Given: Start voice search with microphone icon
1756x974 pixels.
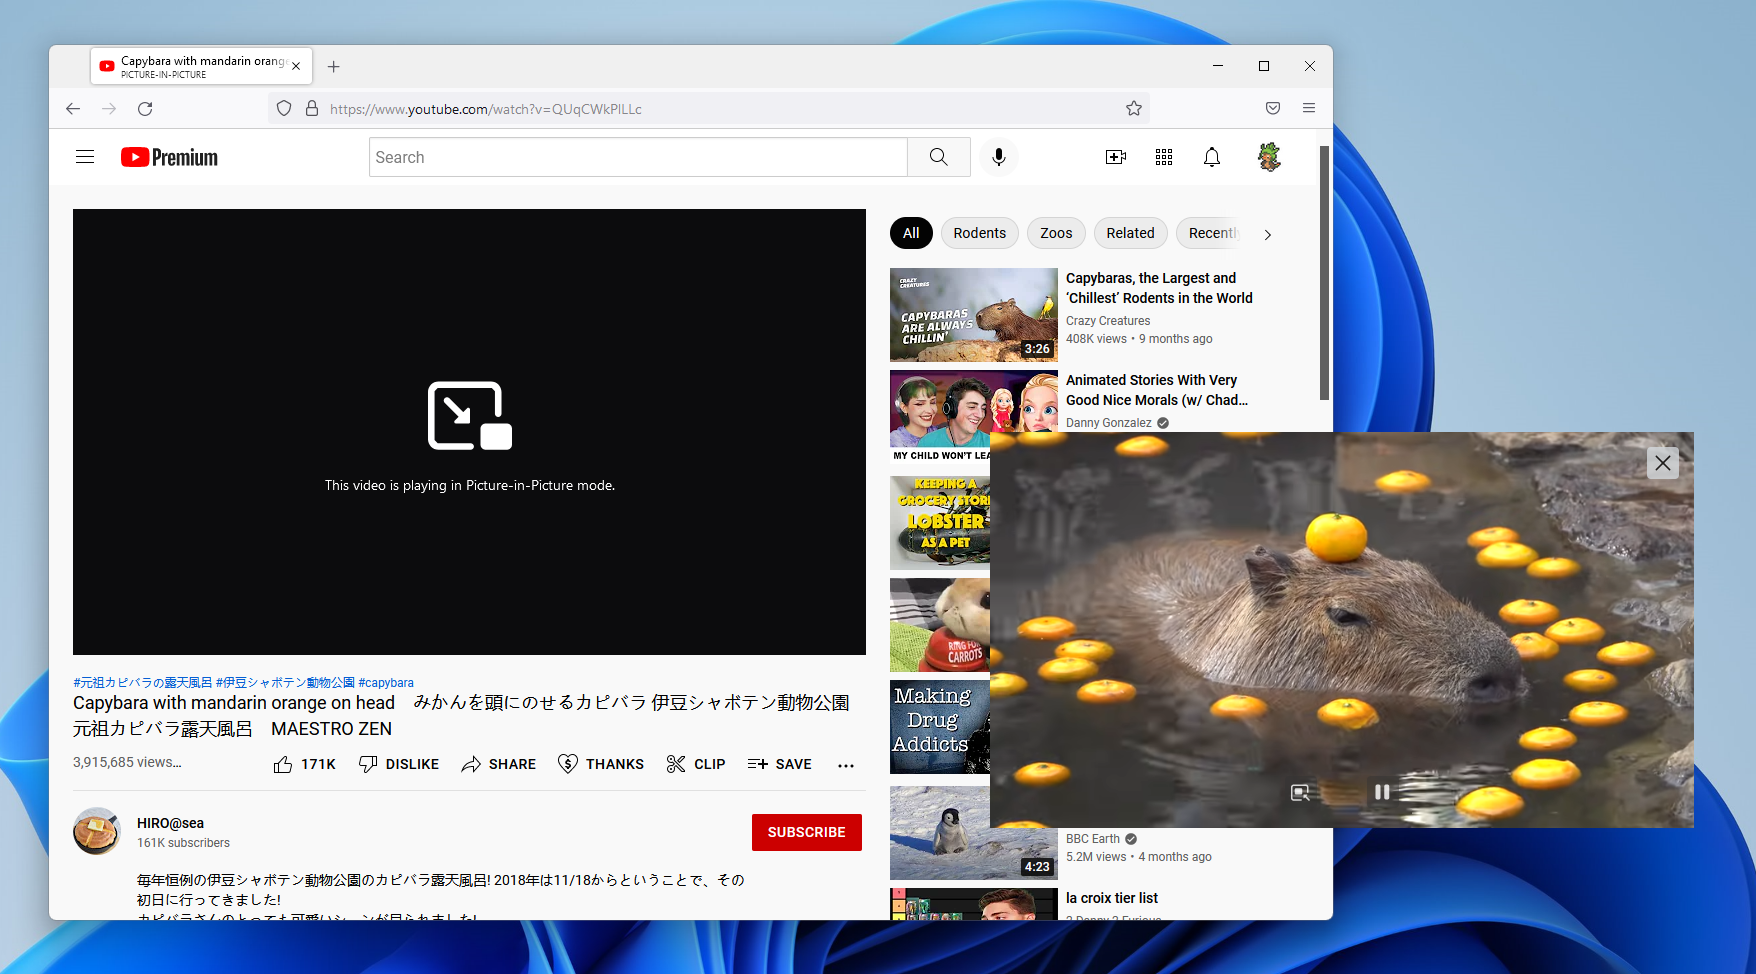Looking at the screenshot, I should pyautogui.click(x=998, y=157).
